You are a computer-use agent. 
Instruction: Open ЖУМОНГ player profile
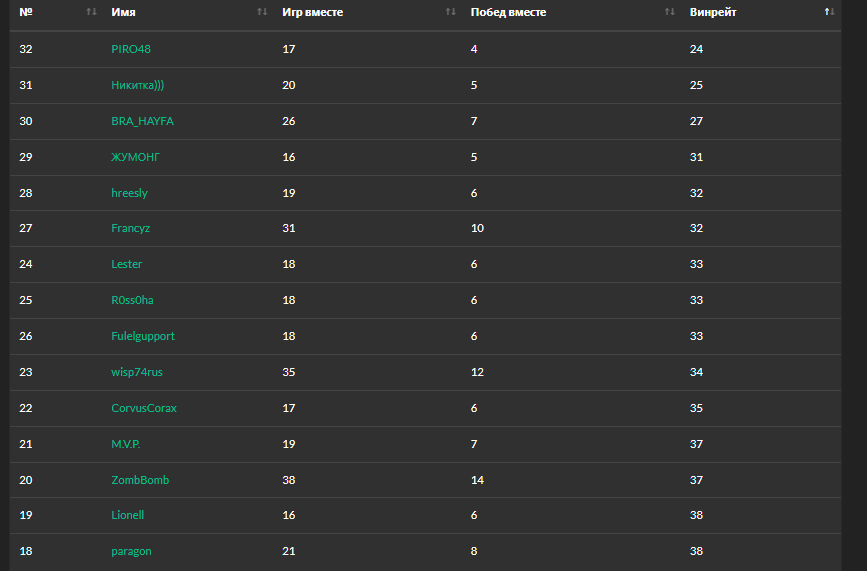point(135,157)
